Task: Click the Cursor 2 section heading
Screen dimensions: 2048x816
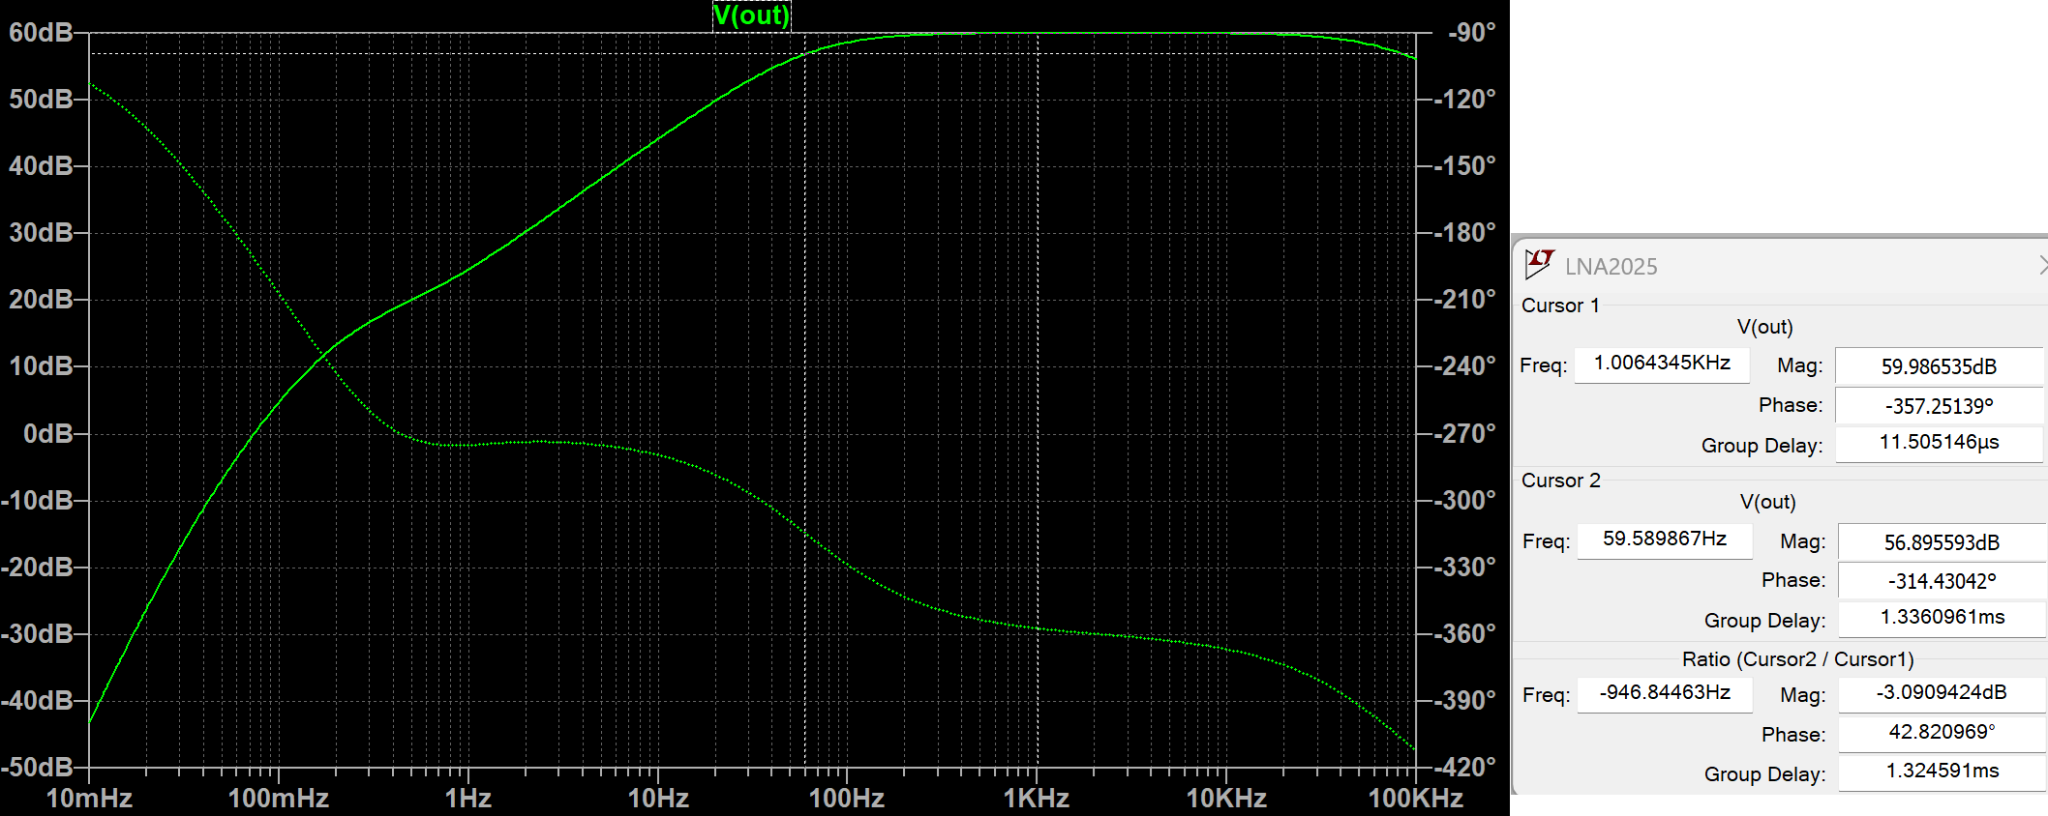Action: tap(1560, 480)
